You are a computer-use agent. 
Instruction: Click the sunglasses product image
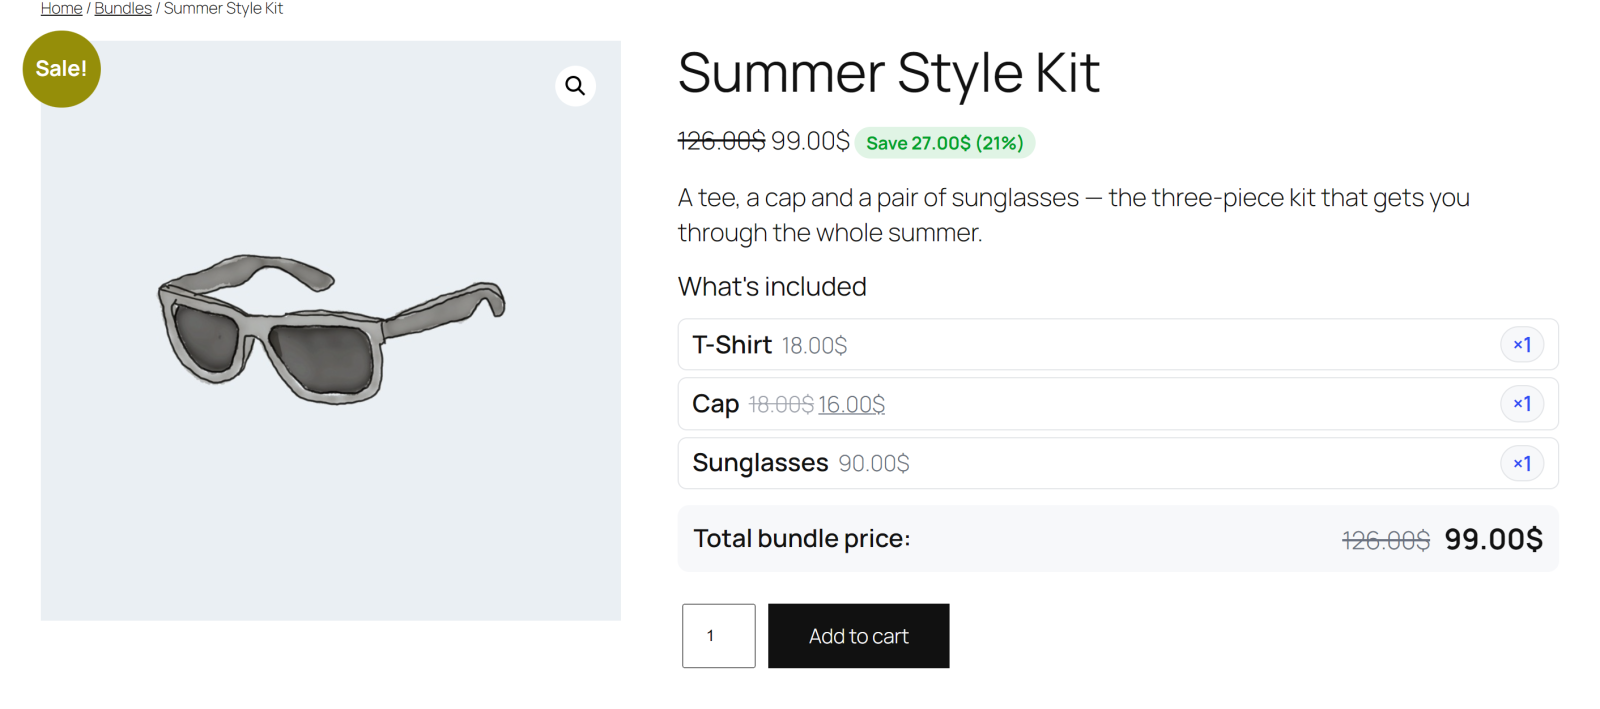click(331, 330)
